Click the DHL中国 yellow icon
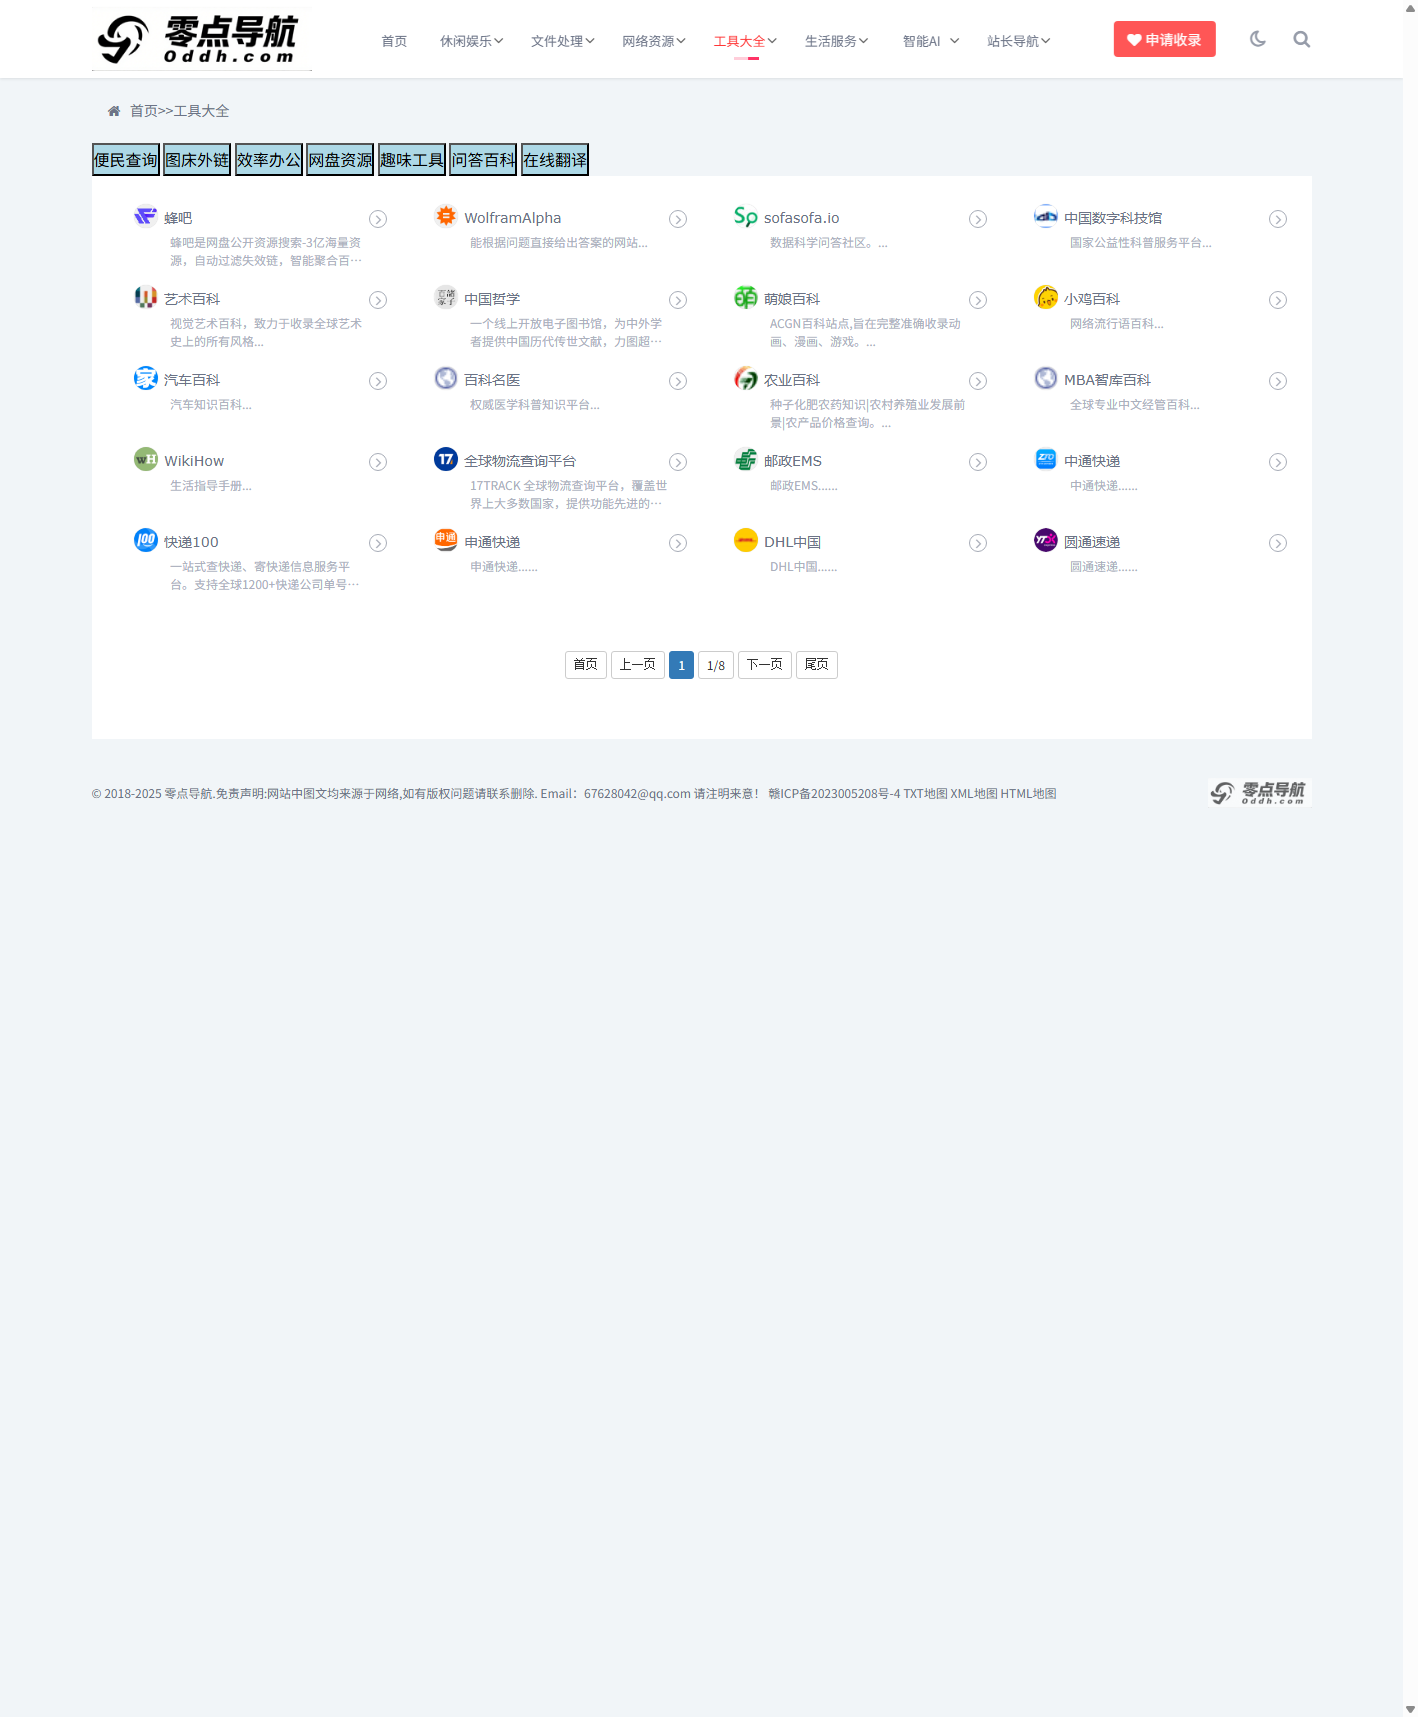Image resolution: width=1418 pixels, height=1717 pixels. (x=746, y=540)
